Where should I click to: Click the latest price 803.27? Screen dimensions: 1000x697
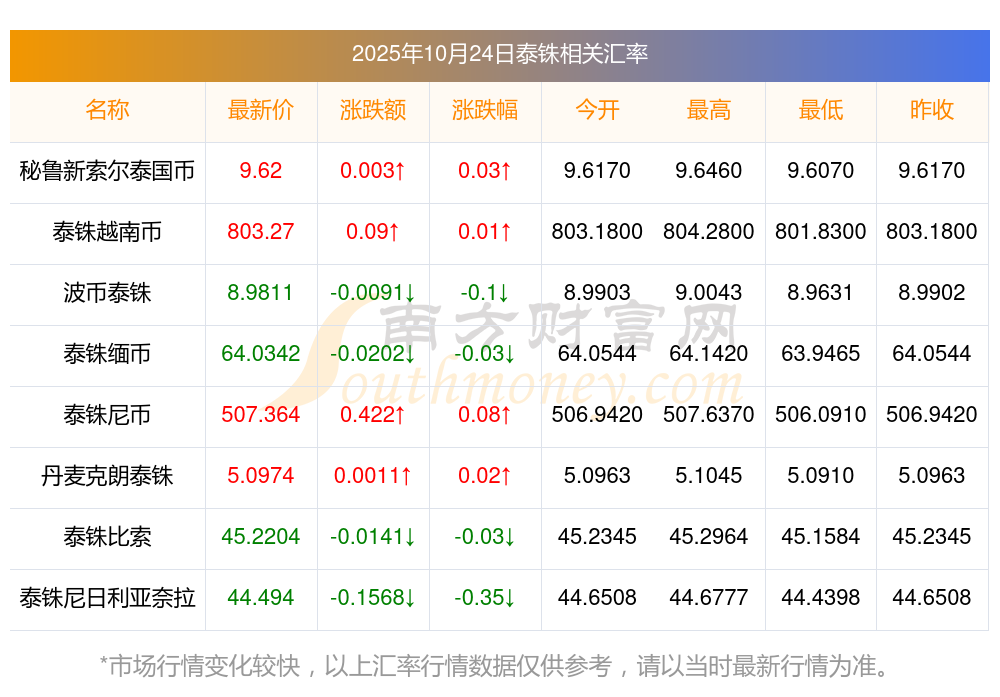point(261,232)
